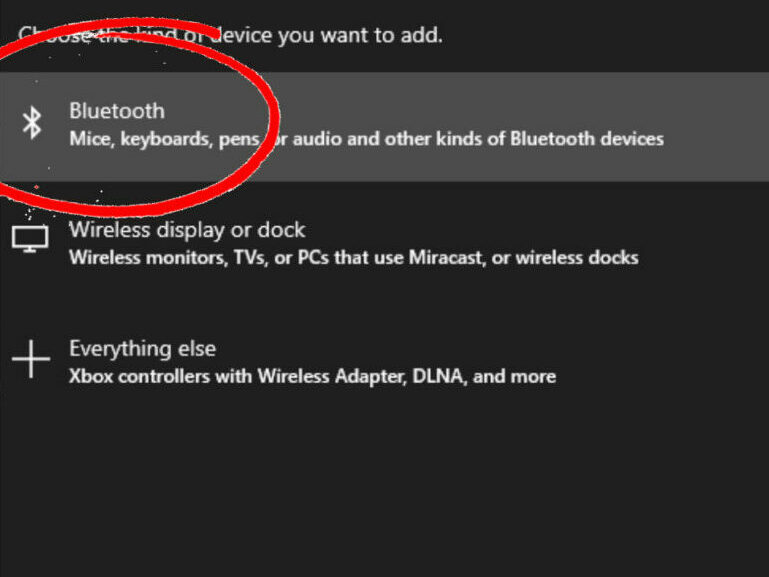This screenshot has height=577, width=769.
Task: Click the Mice, keyboards, pens description text
Action: tap(160, 138)
